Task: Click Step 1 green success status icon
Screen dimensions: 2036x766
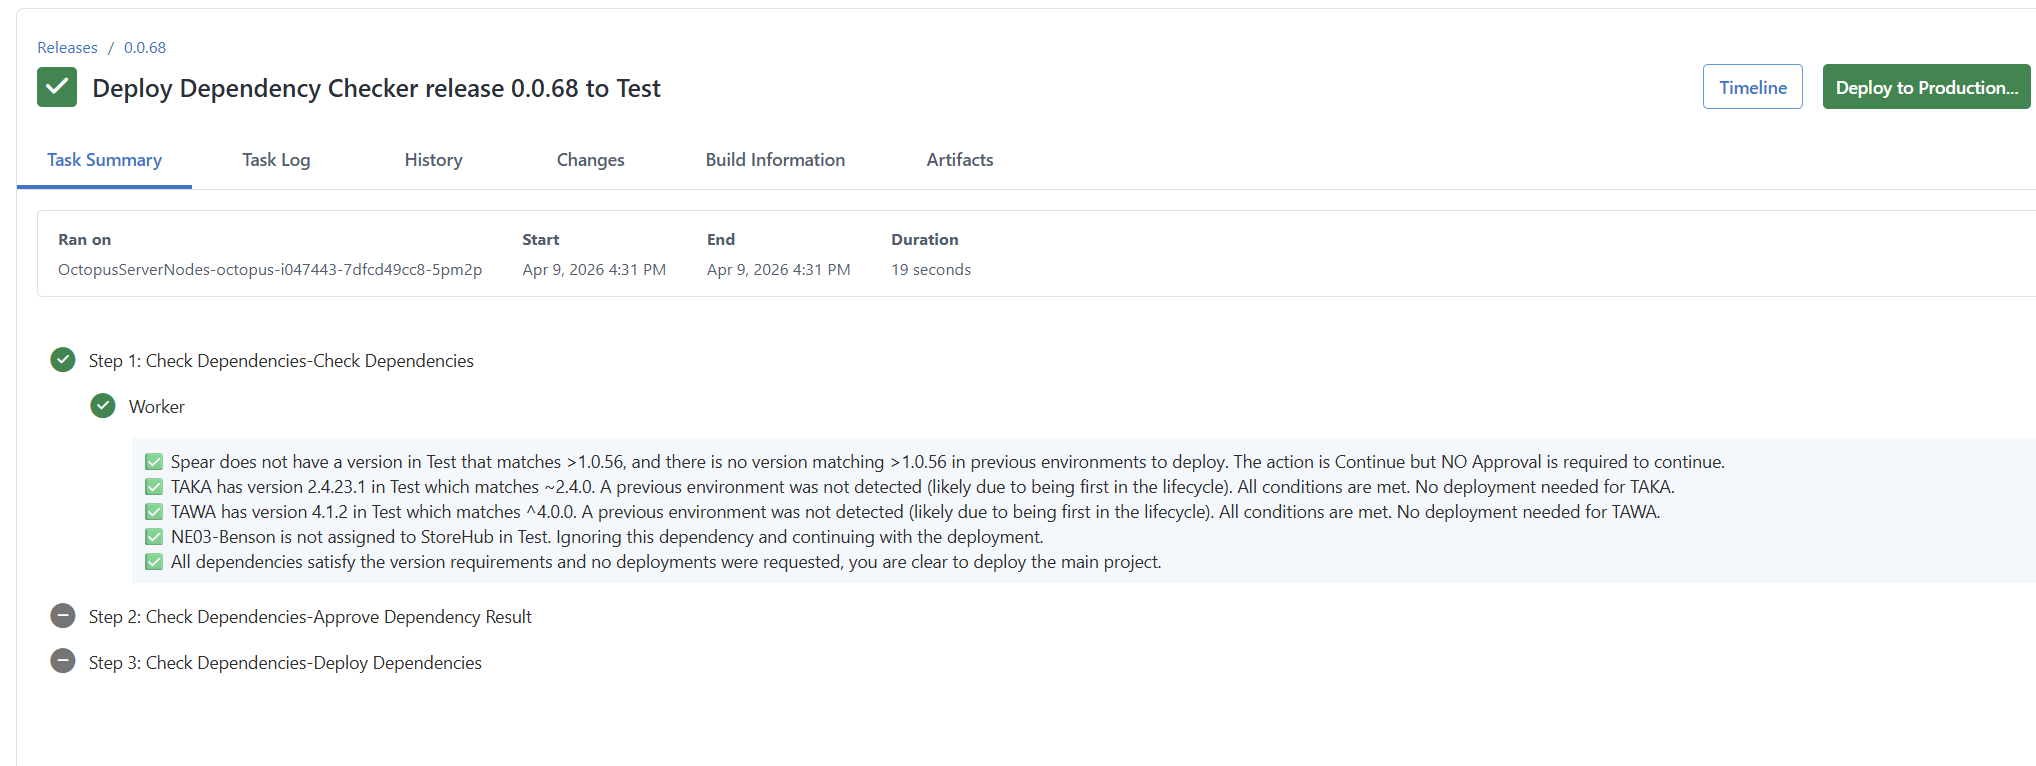Action: coord(63,360)
